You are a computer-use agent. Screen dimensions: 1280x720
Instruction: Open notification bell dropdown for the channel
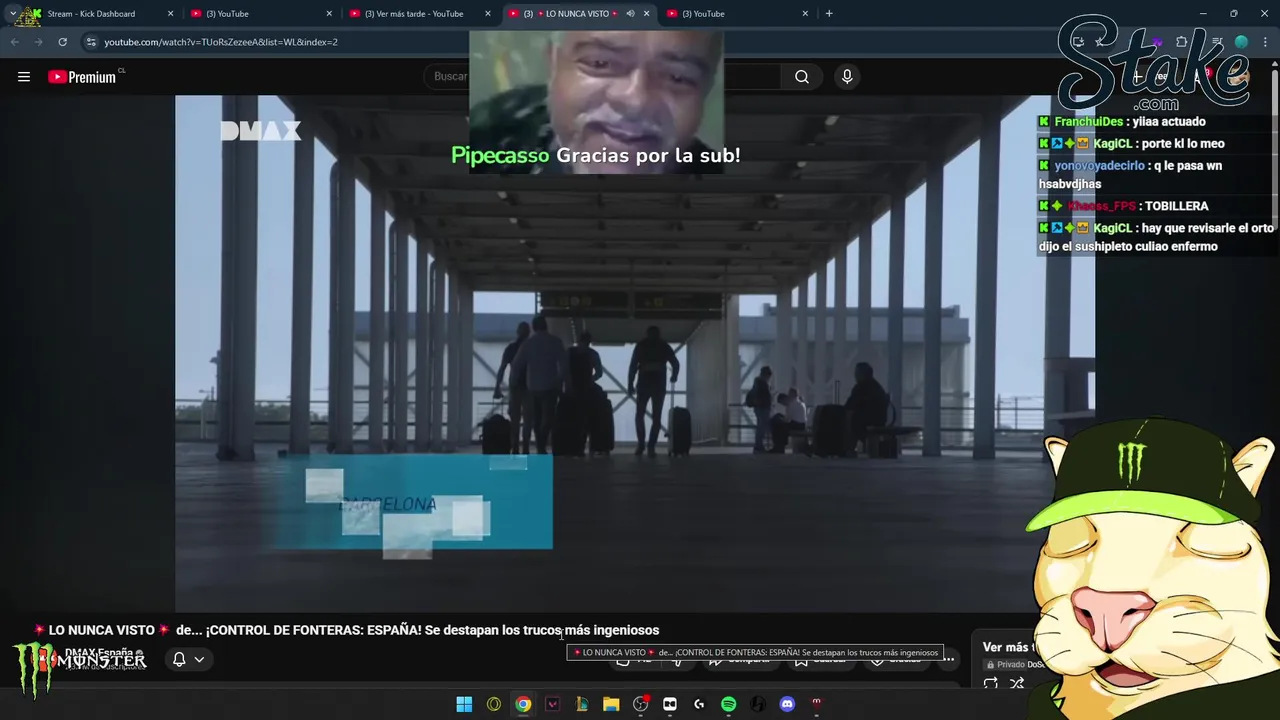coord(189,659)
